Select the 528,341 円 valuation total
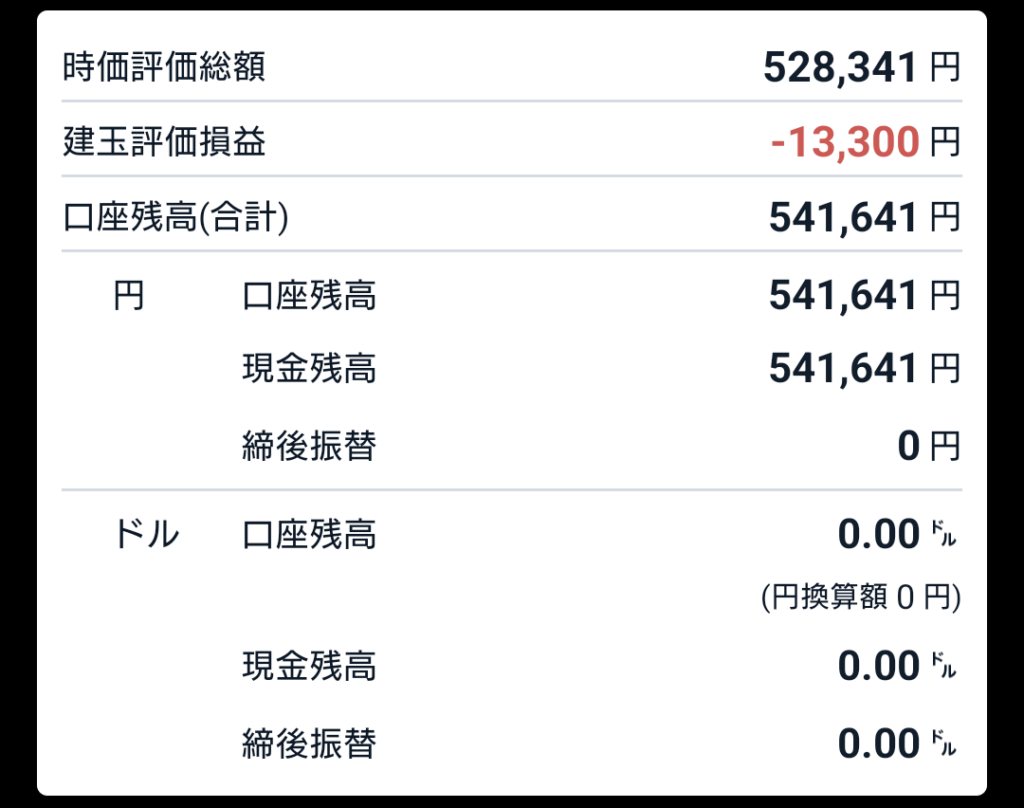Screen dimensions: 1024x808 click(x=860, y=68)
